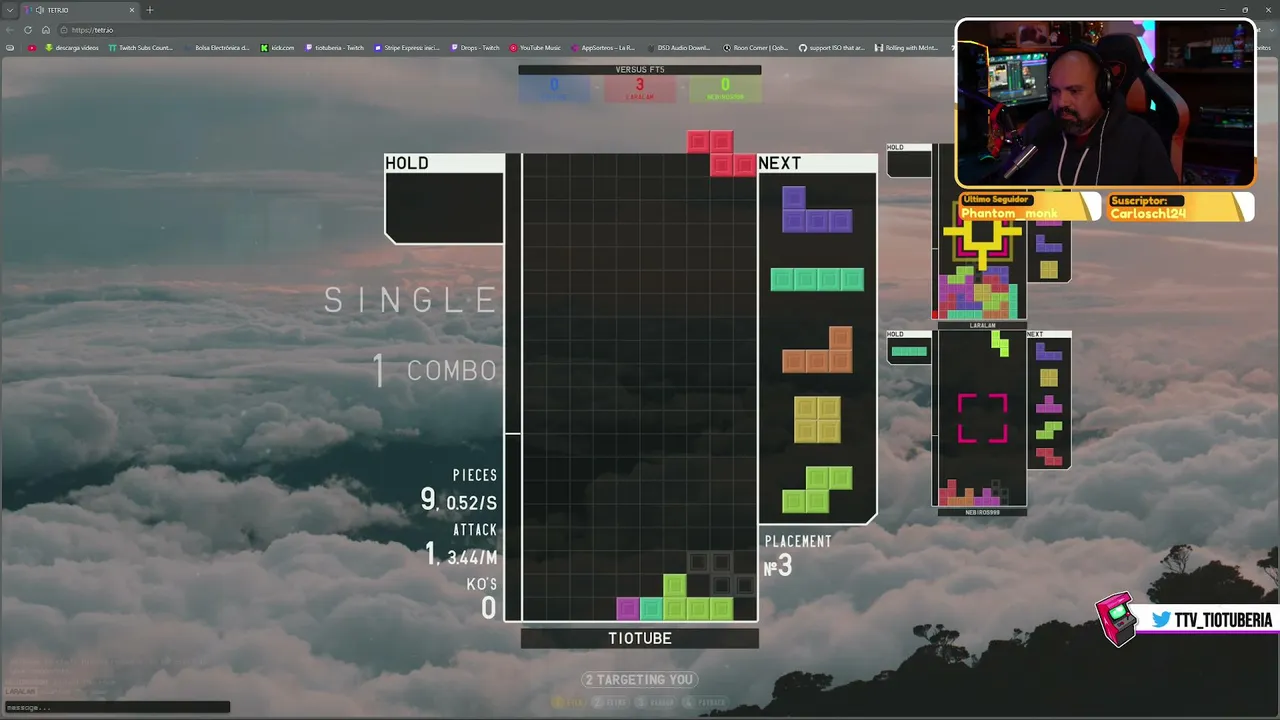Click the "Carloschl24" subscriber label
Viewport: 1280px width, 720px height.
[1147, 213]
